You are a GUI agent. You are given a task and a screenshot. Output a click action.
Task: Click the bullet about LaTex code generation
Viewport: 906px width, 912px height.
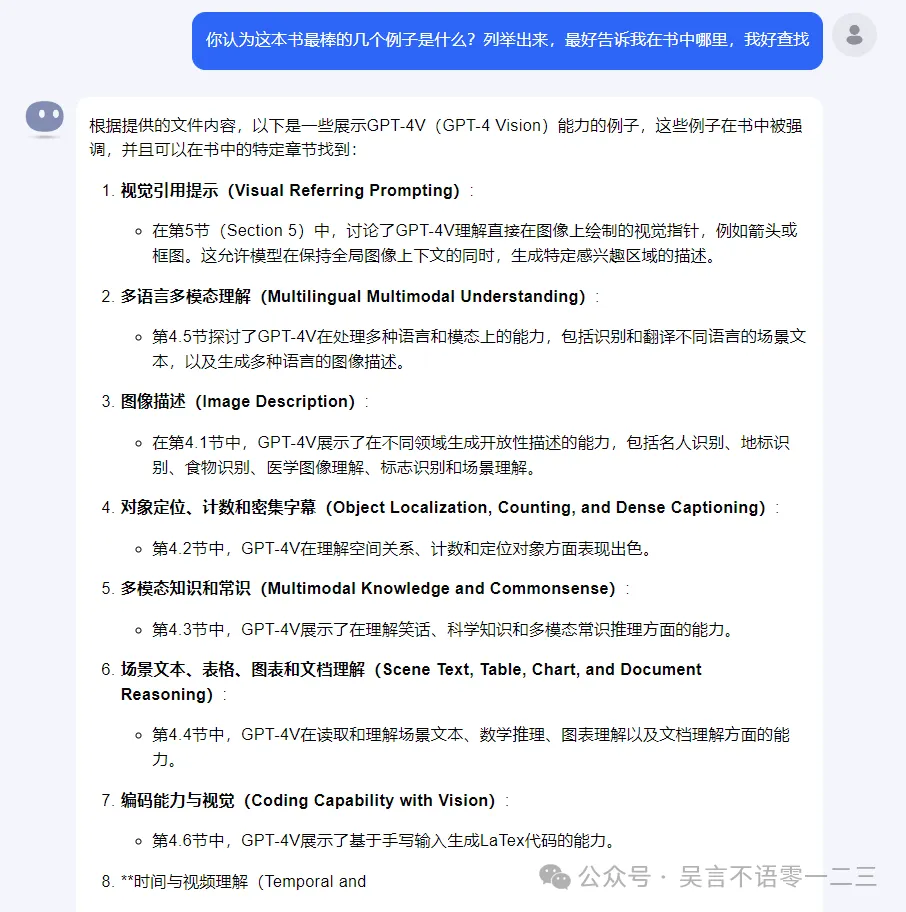[x=383, y=840]
